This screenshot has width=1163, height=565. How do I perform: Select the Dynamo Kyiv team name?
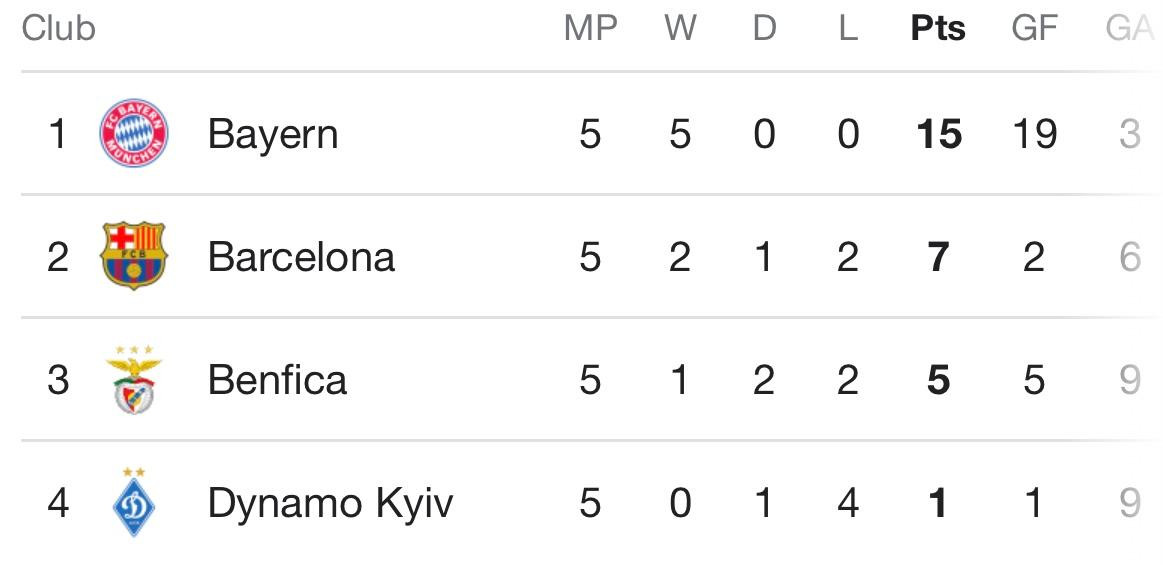click(x=330, y=502)
